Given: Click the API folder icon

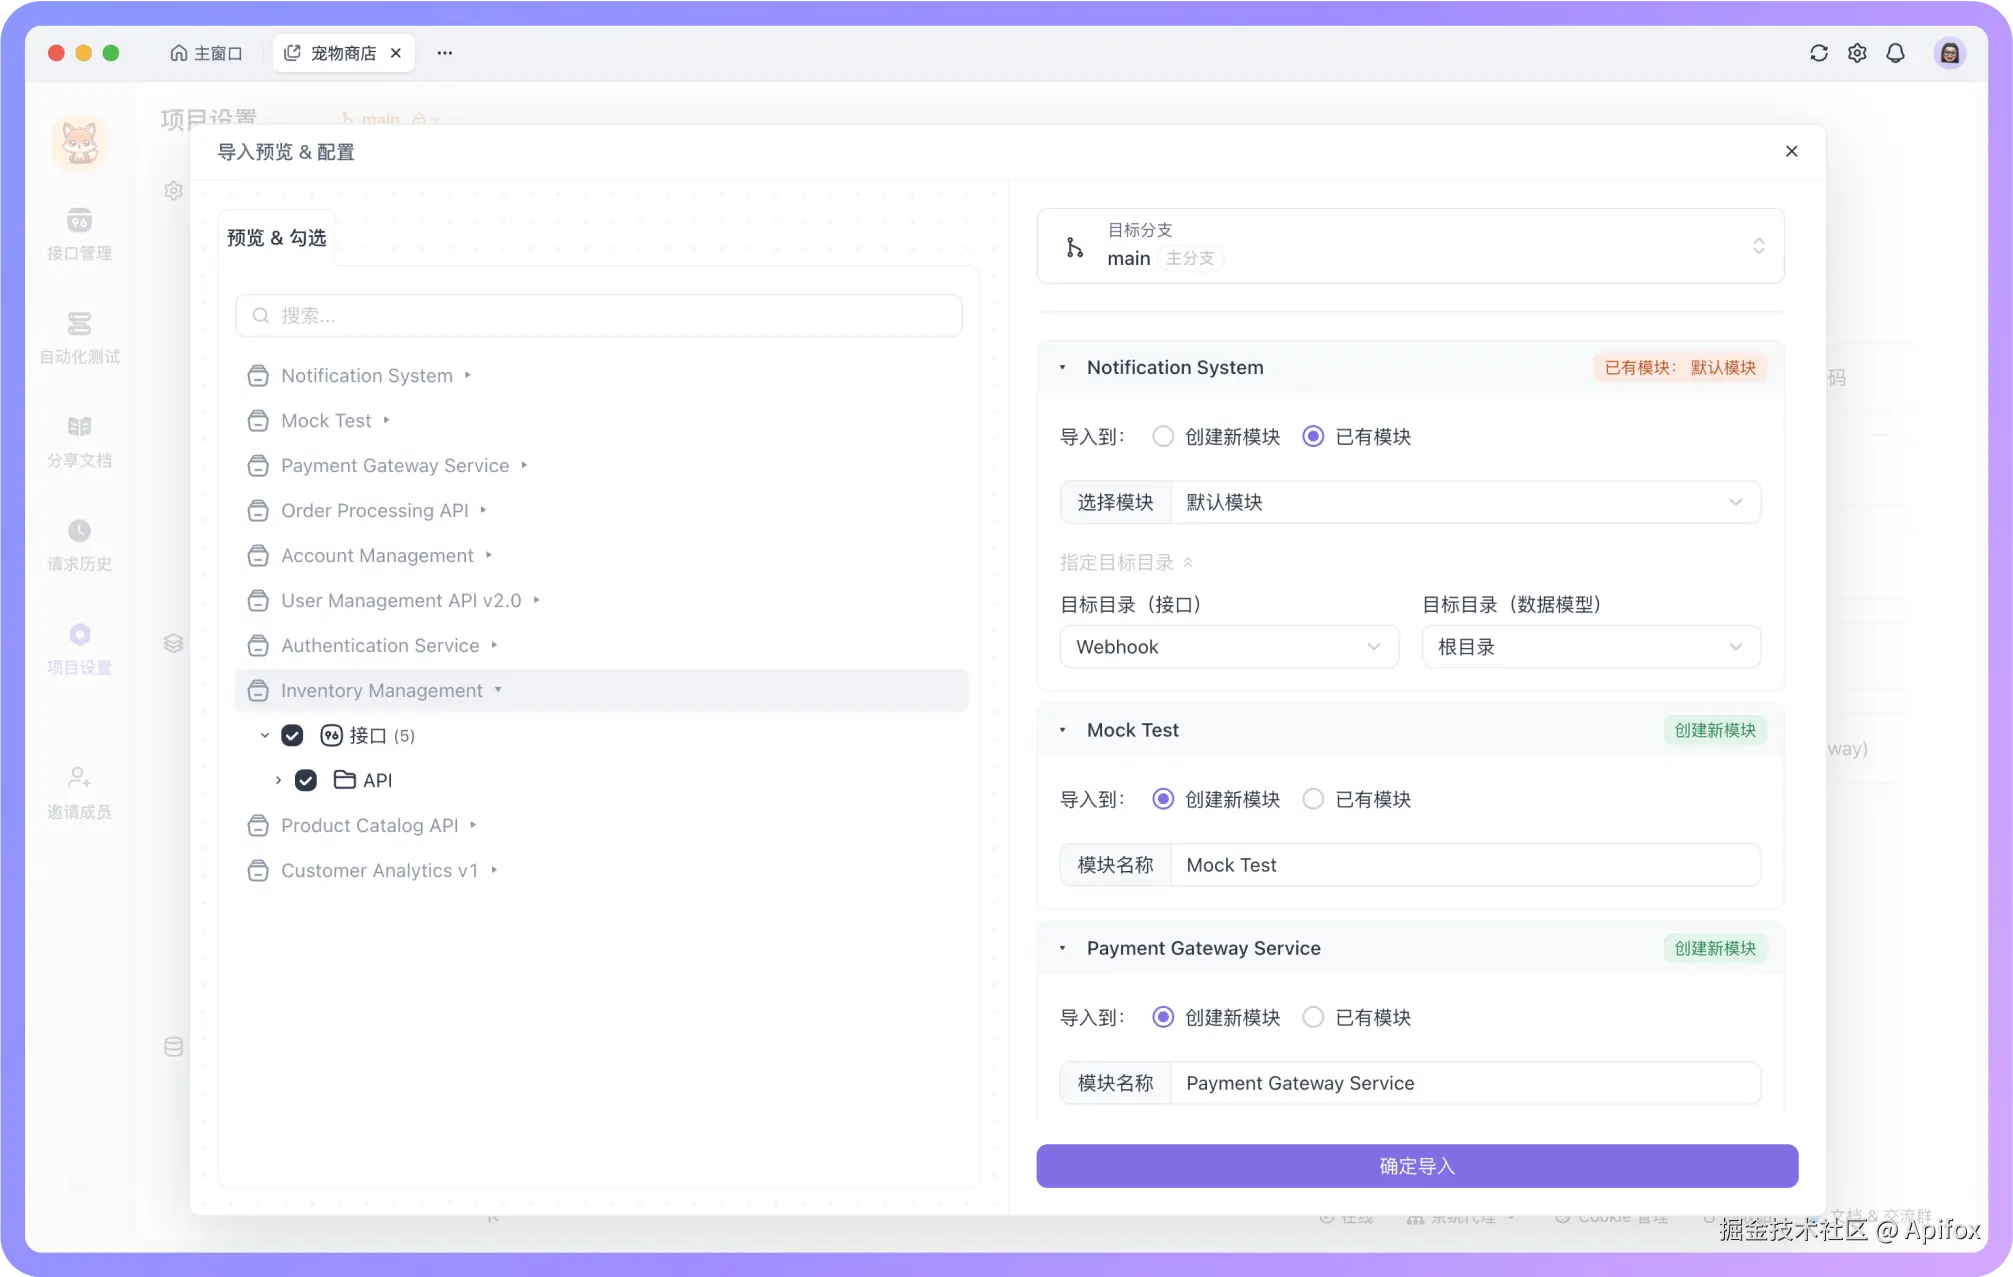Looking at the screenshot, I should point(344,779).
